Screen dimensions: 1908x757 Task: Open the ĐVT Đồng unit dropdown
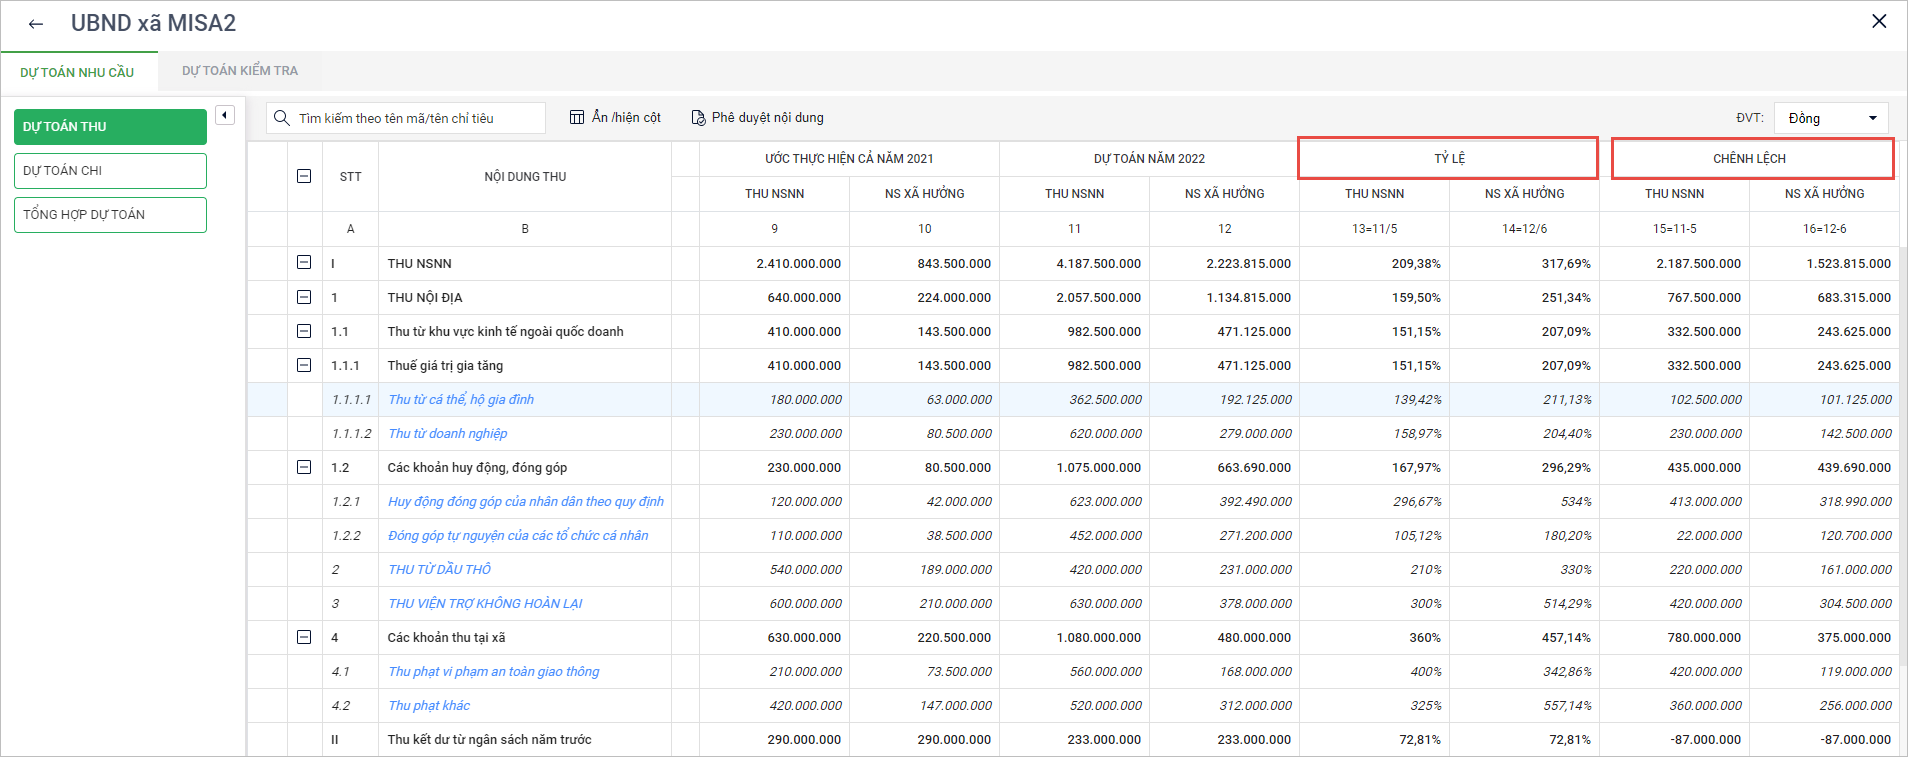click(x=1830, y=118)
